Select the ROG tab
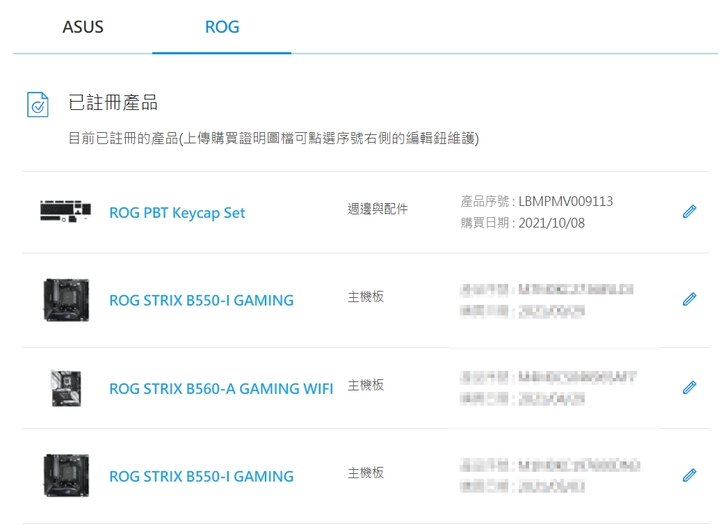Viewport: 728px width, 531px height. tap(221, 27)
